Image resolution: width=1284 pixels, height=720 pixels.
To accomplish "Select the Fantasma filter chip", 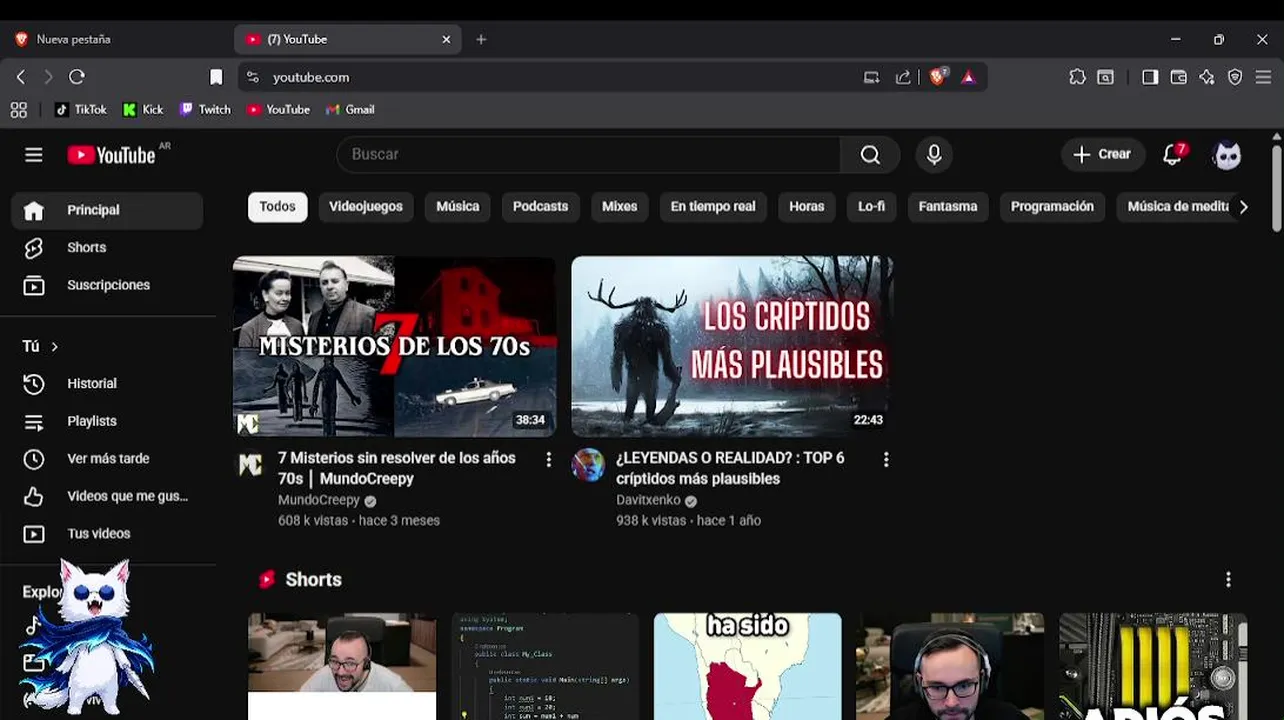I will 948,207.
